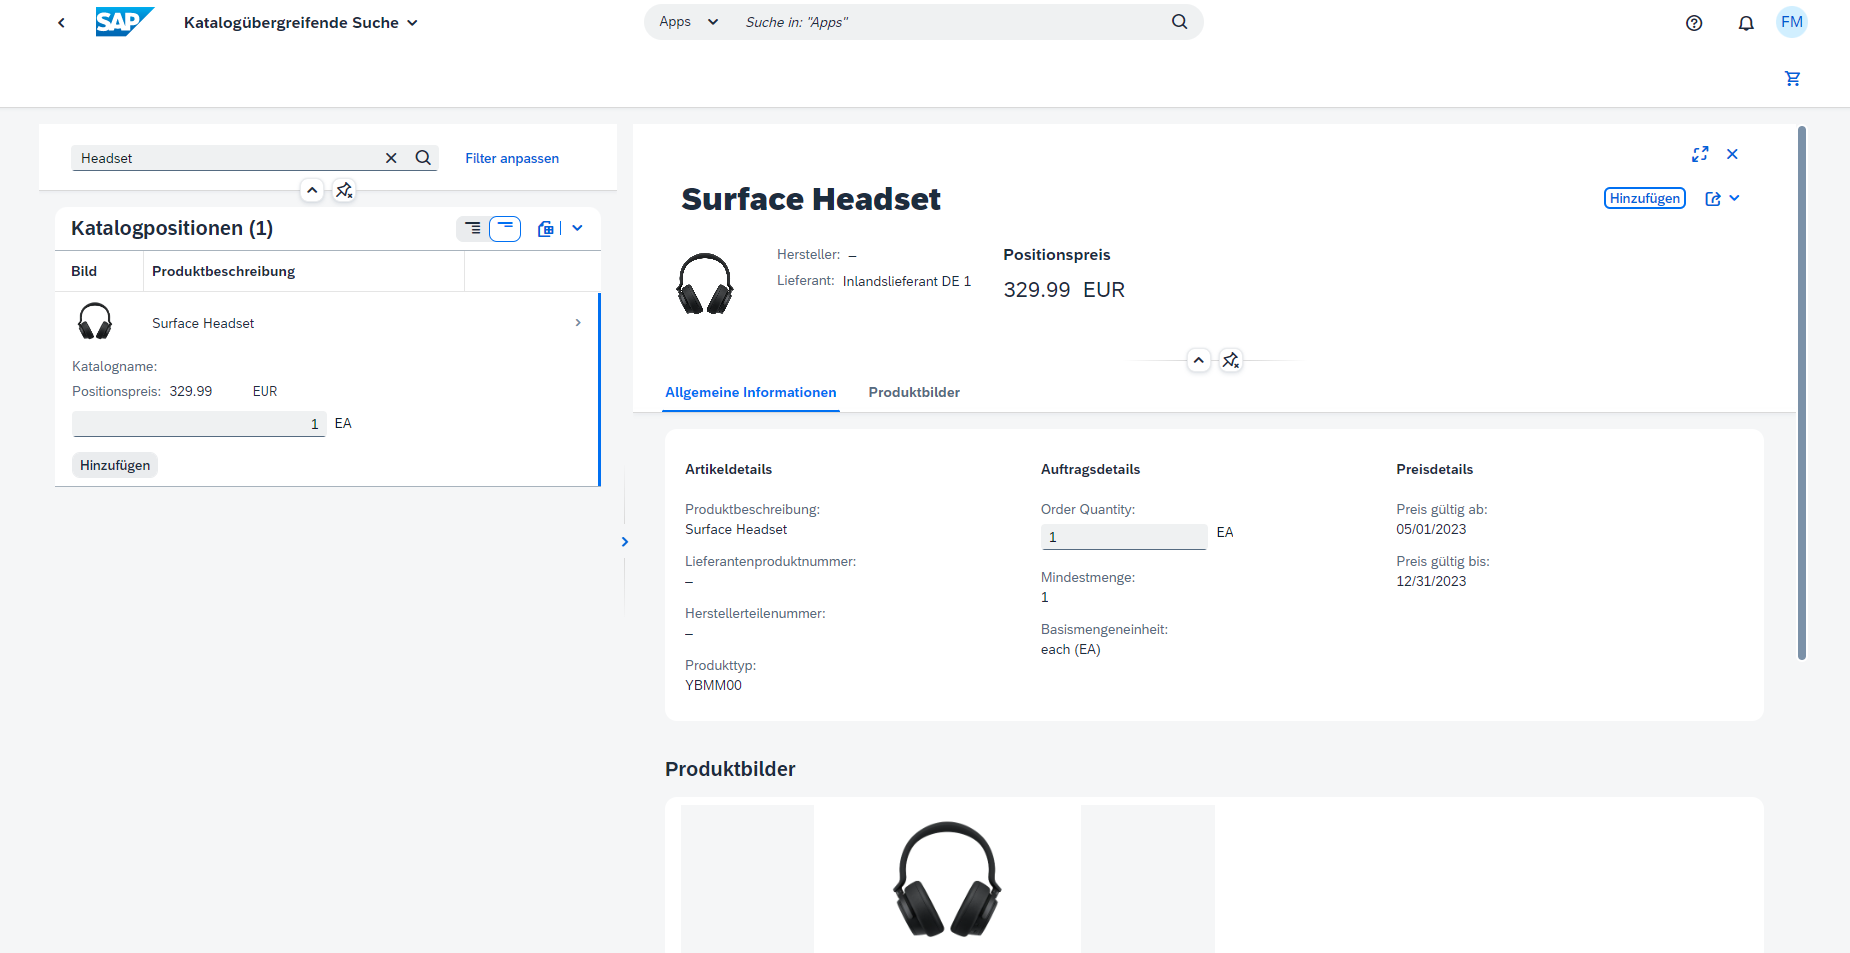Collapse the filter header in list panel
1850x953 pixels.
point(312,190)
